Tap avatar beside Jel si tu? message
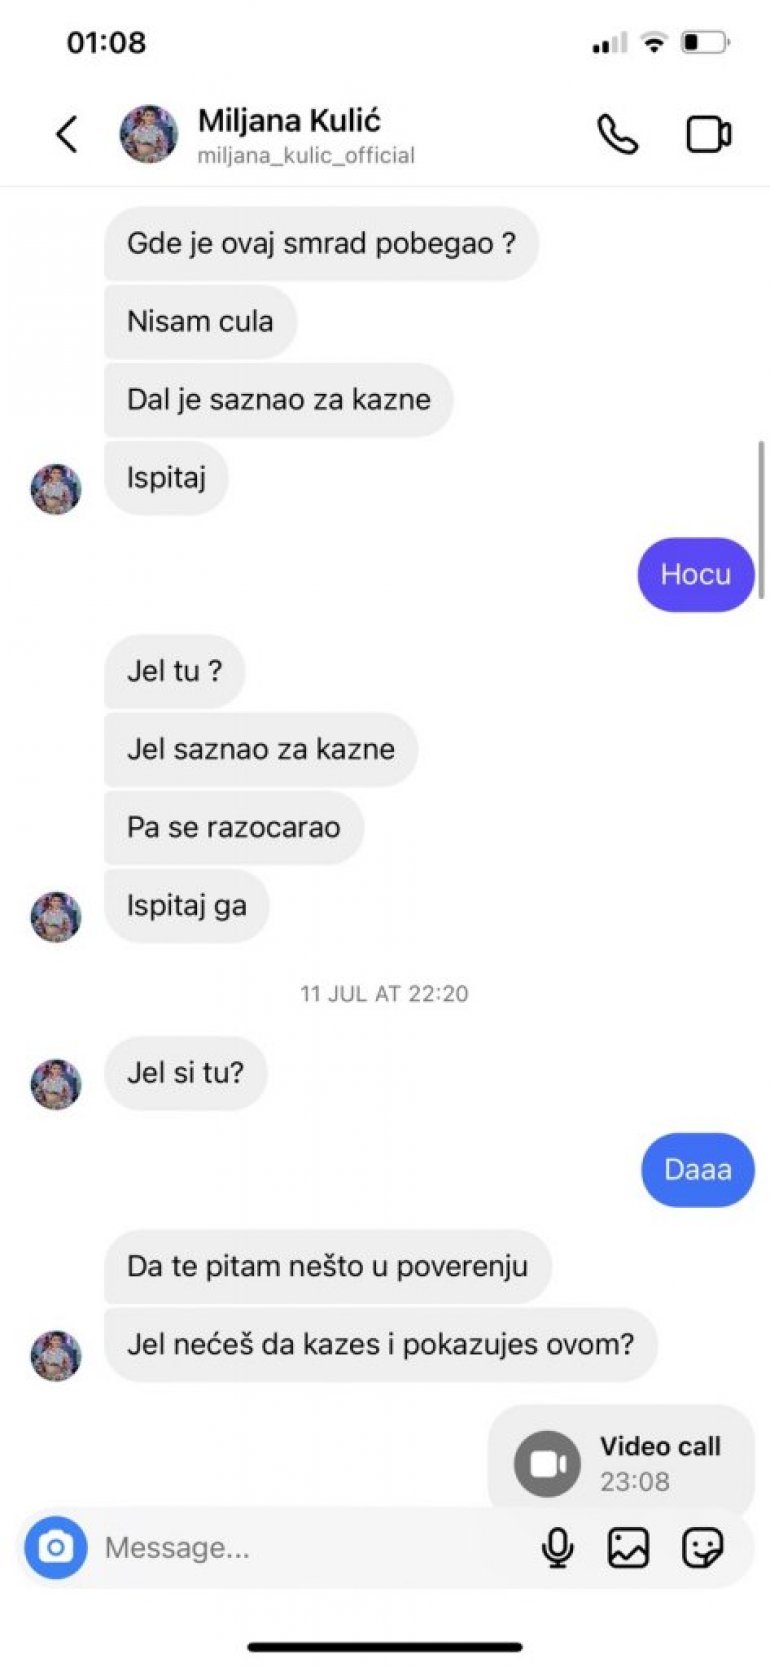This screenshot has width=770, height=1667. coord(56,1084)
